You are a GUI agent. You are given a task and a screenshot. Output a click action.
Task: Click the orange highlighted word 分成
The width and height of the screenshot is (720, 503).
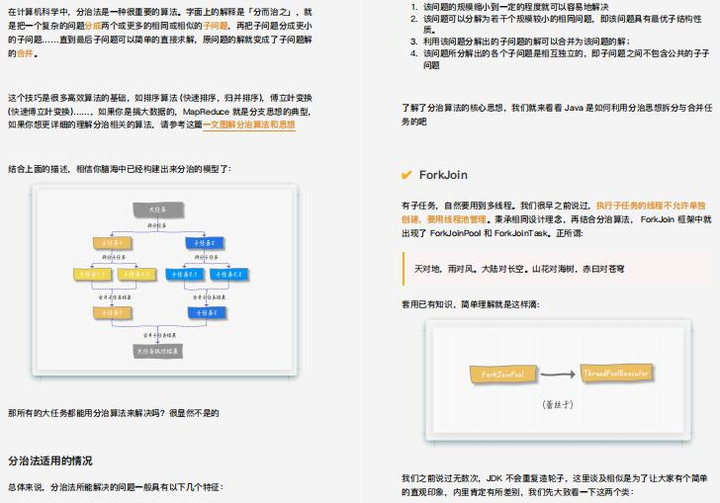[x=92, y=26]
